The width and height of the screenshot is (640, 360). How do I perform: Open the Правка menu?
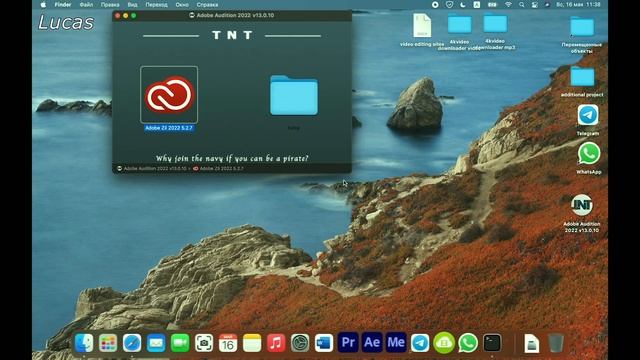click(x=110, y=5)
